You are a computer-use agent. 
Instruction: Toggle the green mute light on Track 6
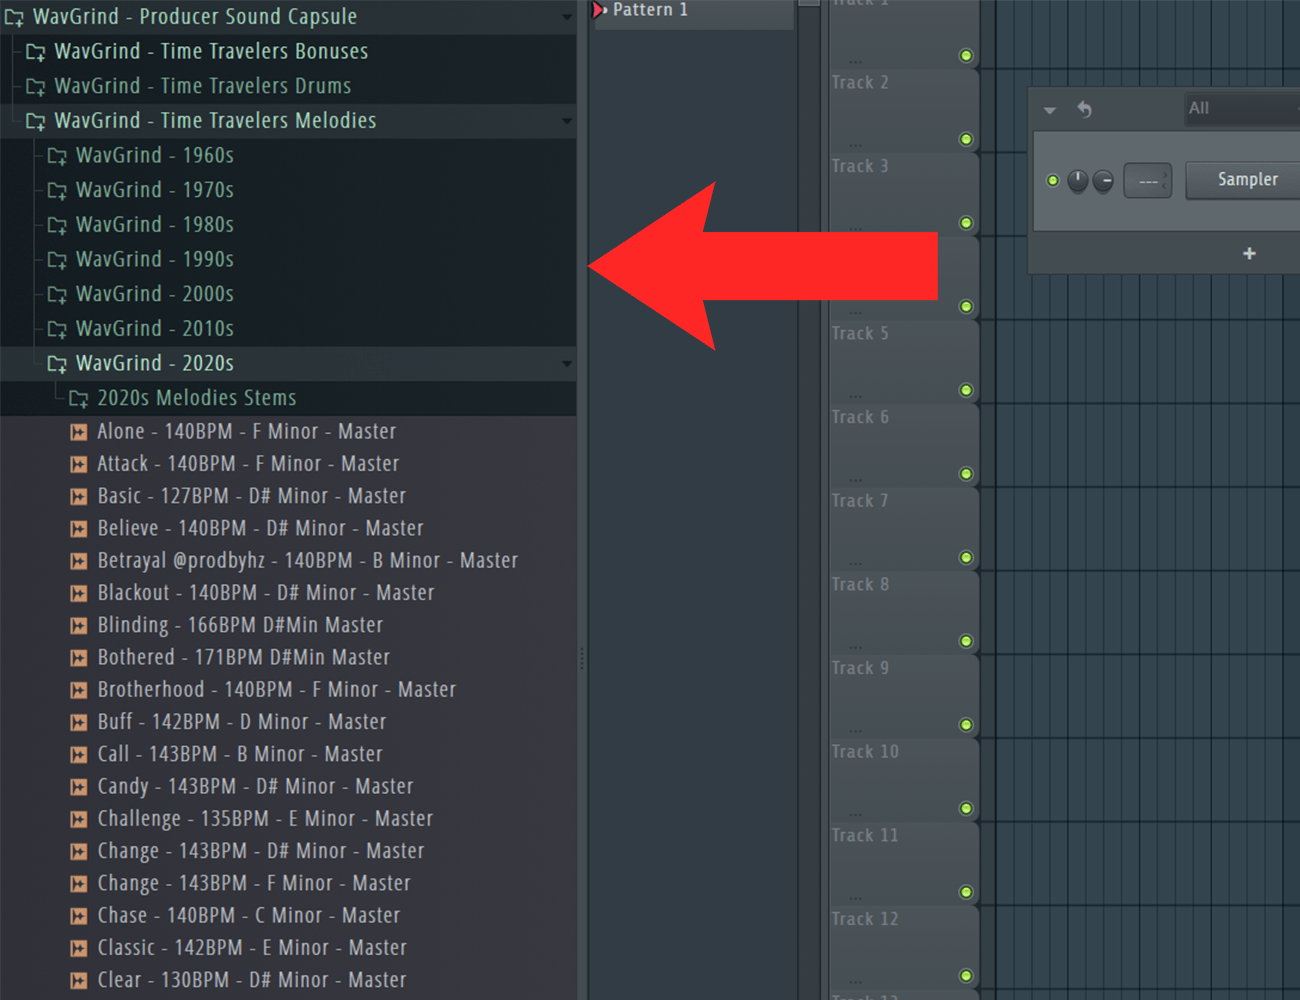coord(966,474)
